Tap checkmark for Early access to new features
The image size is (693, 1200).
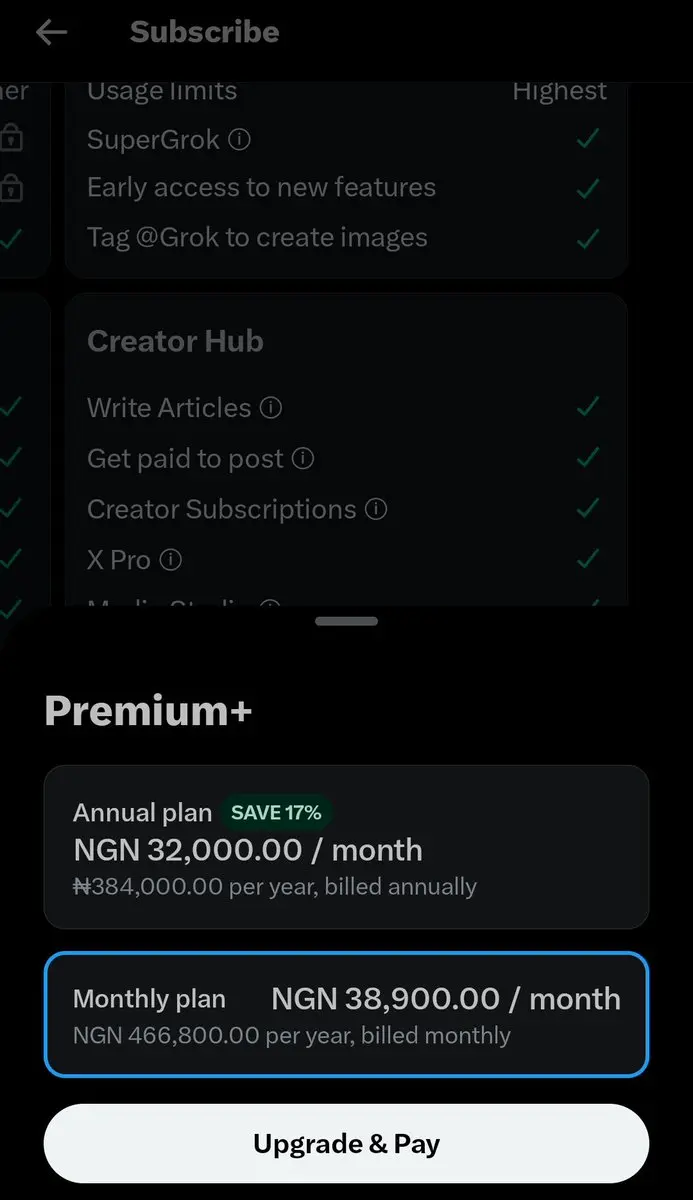(x=588, y=188)
